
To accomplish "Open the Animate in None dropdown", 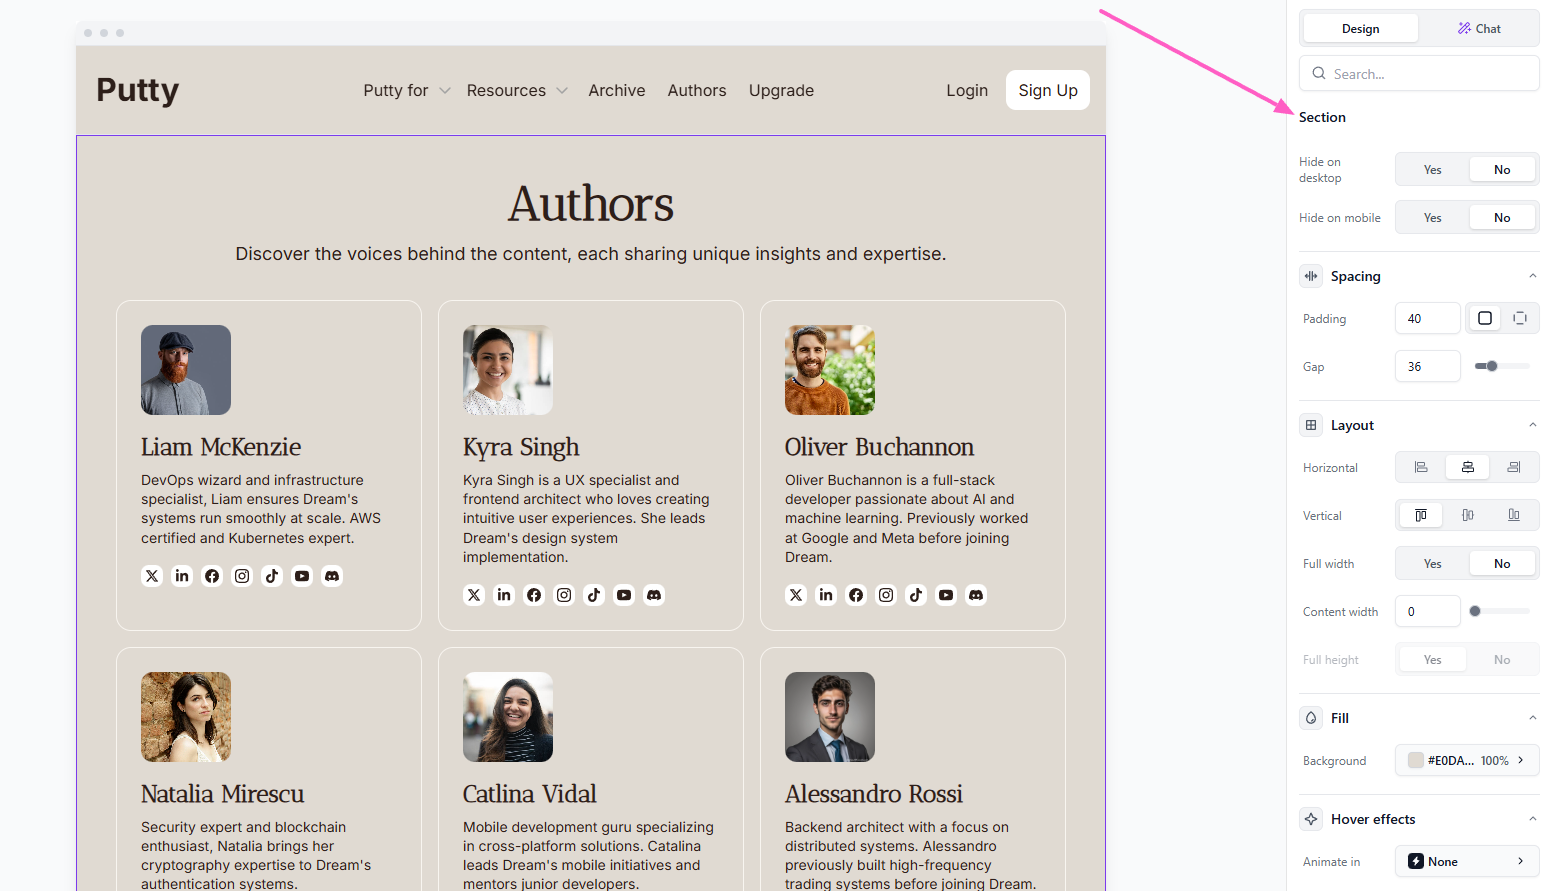I will click(x=1466, y=861).
